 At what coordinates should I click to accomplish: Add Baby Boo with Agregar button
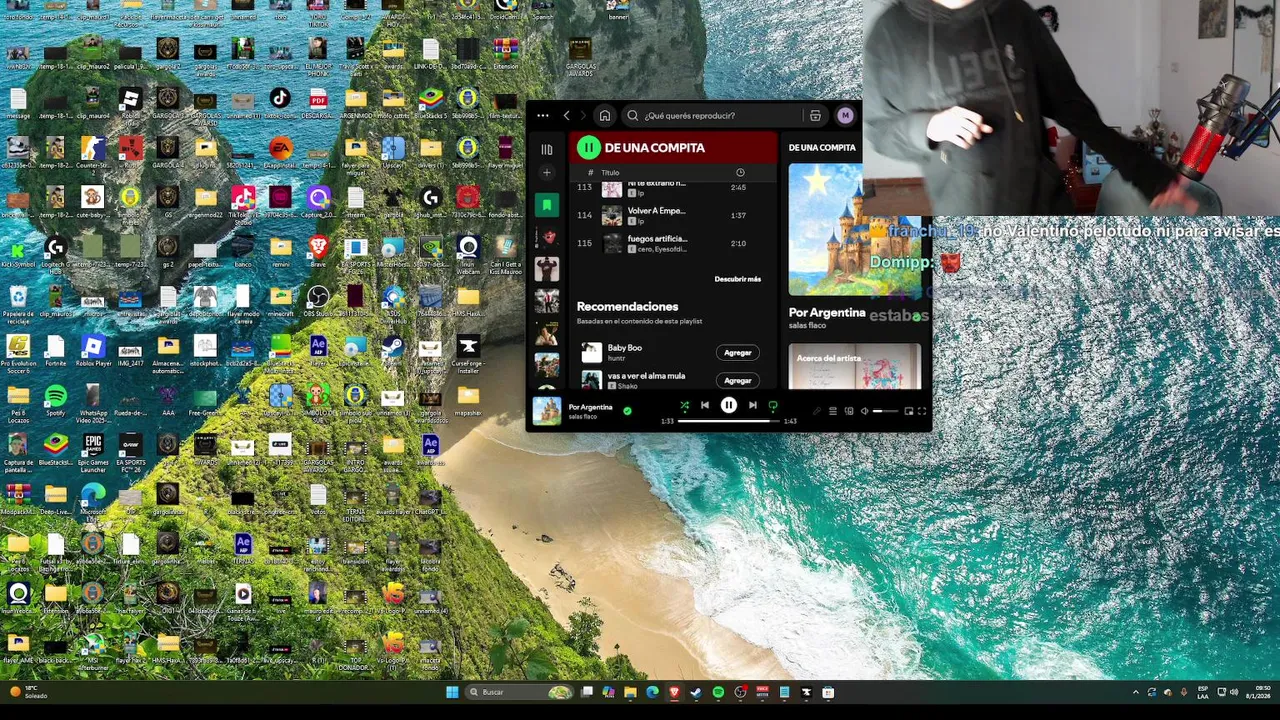(x=737, y=352)
